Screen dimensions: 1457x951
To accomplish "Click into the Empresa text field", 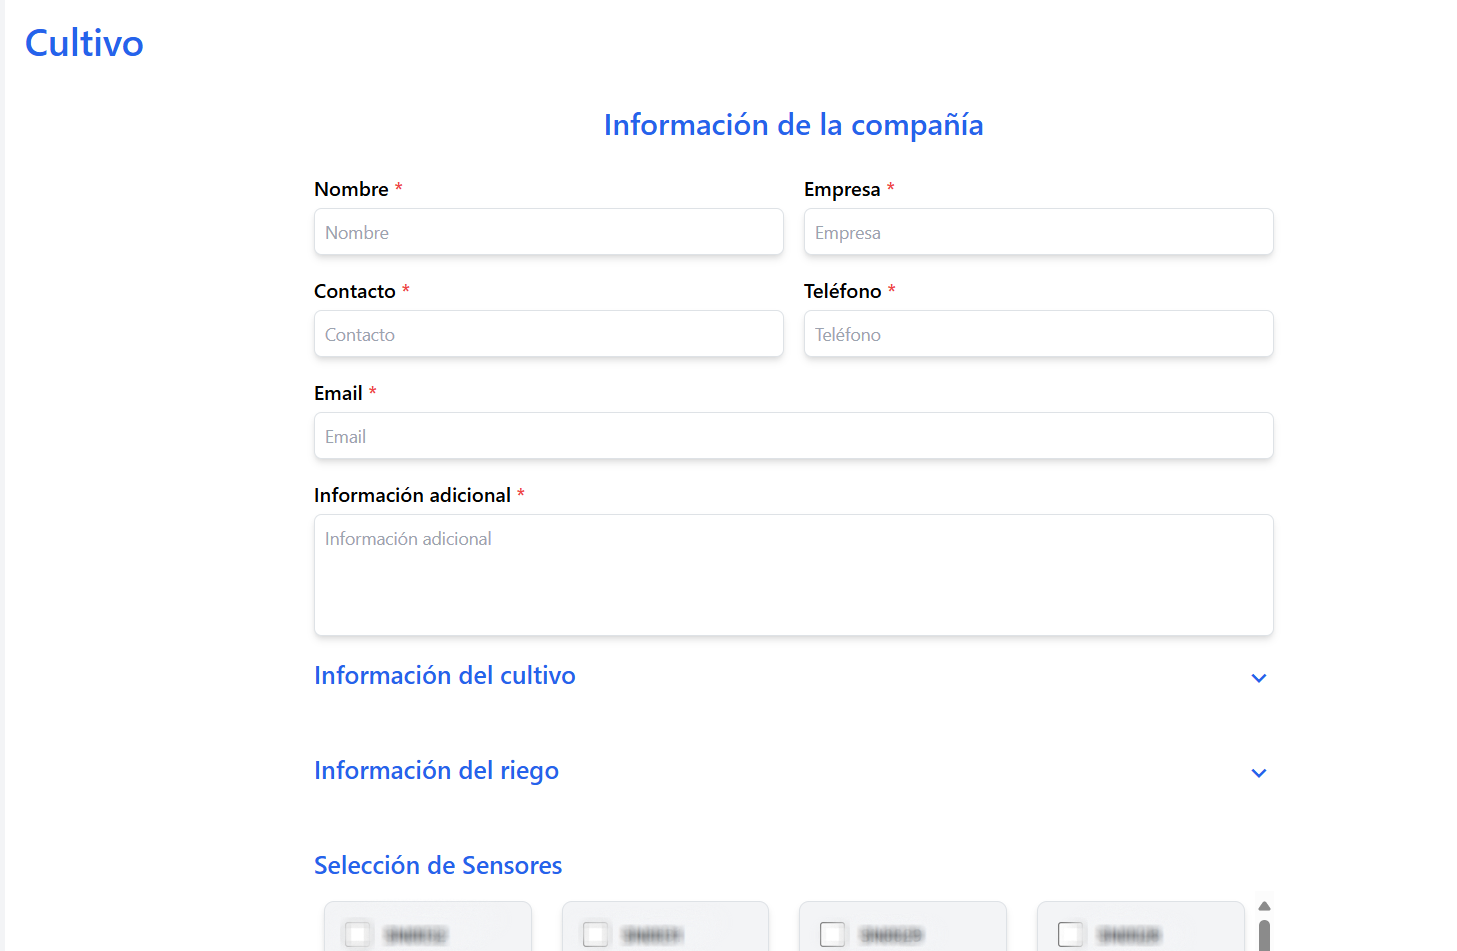I will coord(1038,232).
